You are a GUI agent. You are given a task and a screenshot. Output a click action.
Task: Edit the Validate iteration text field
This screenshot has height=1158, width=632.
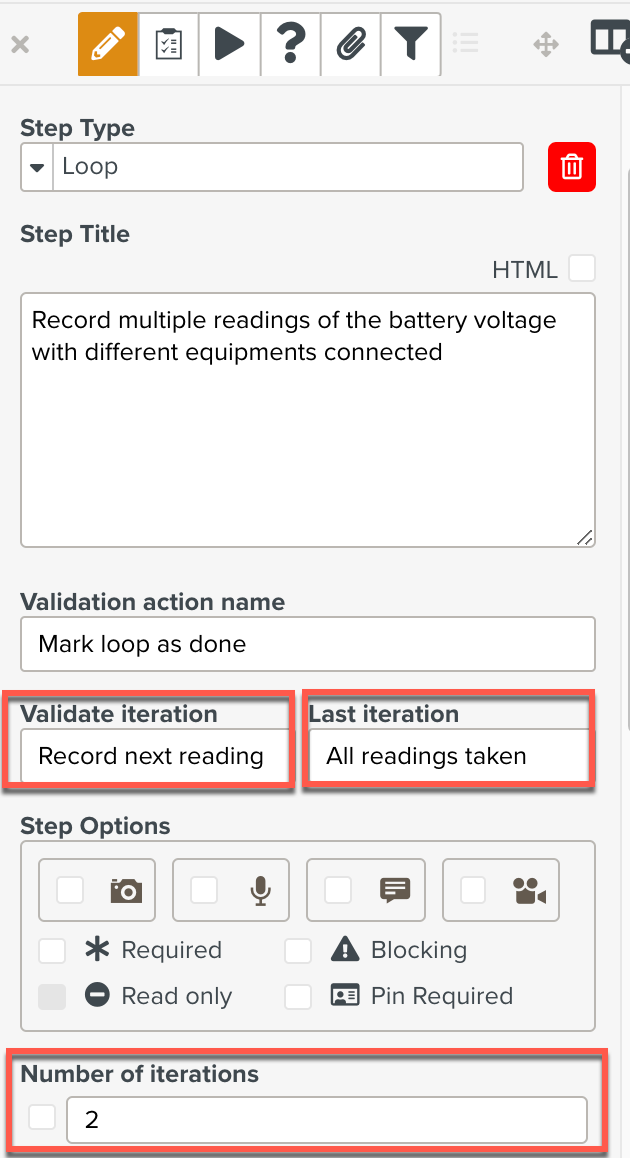pos(150,757)
